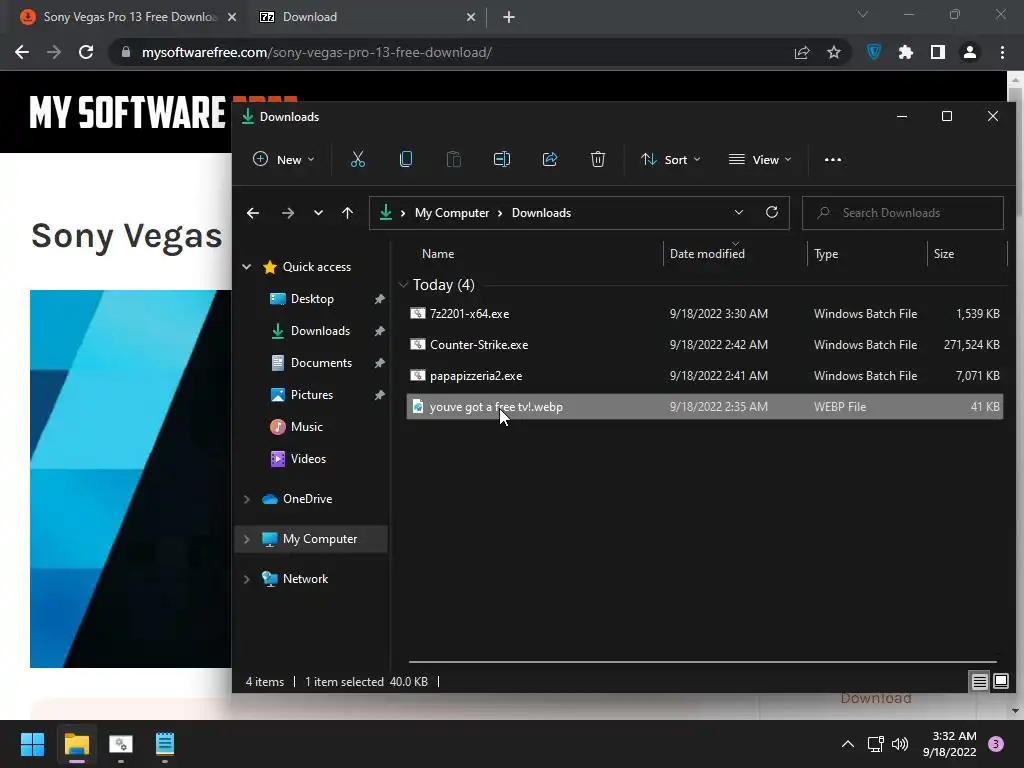Click the Paste clipboard icon in Explorer toolbar
The height and width of the screenshot is (768, 1024).
tap(453, 159)
